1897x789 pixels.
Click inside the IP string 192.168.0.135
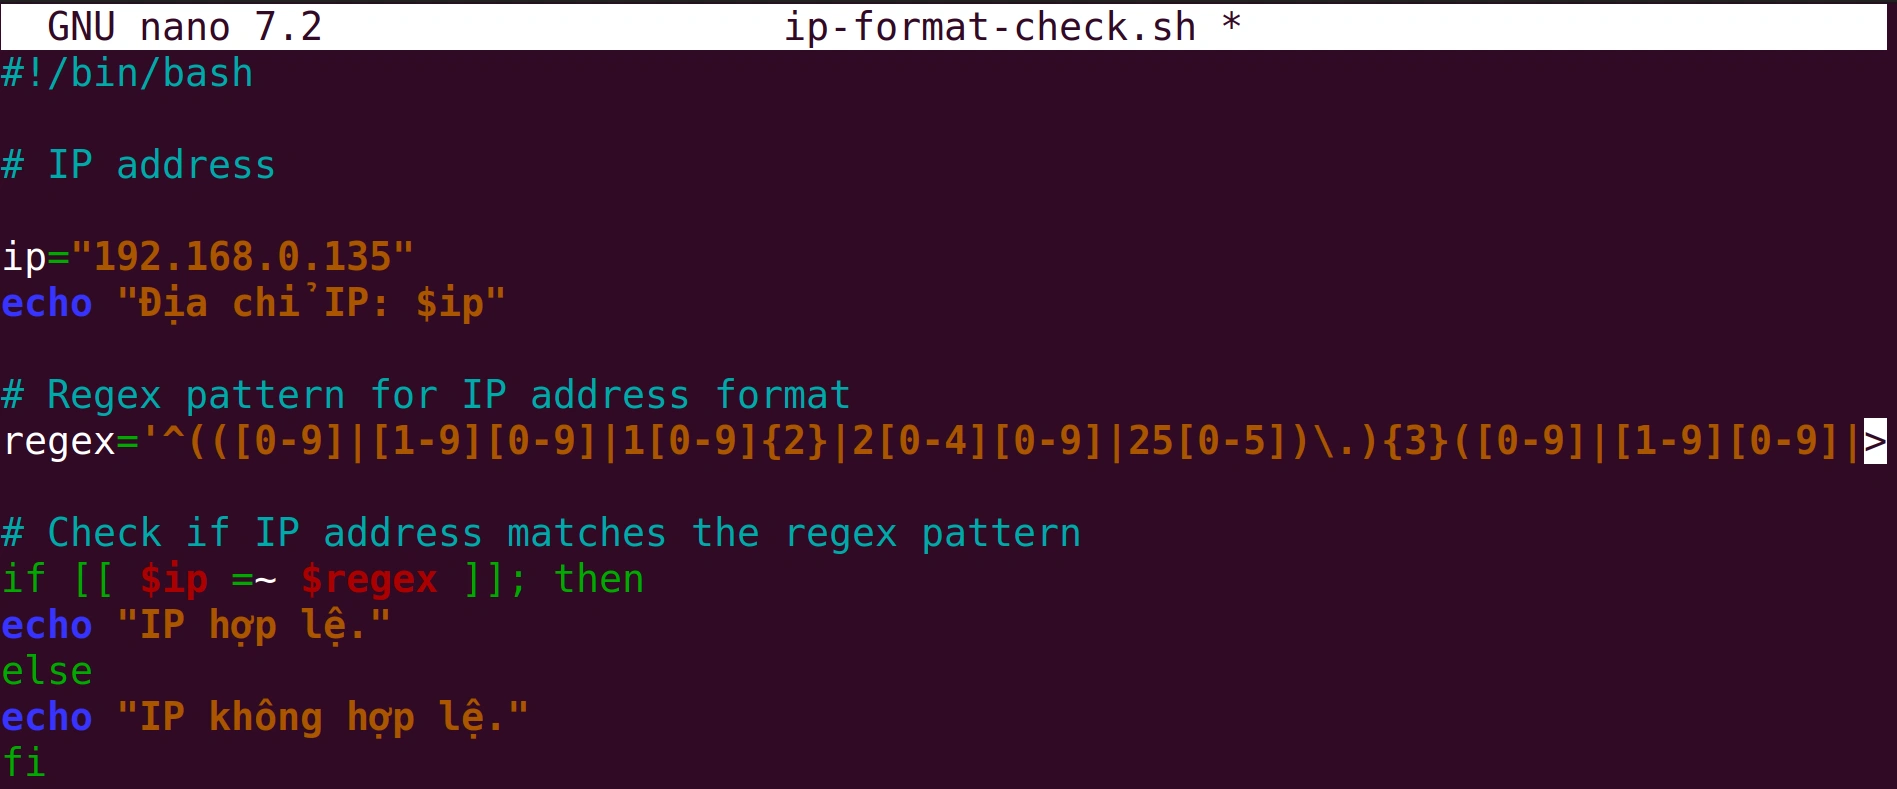[x=242, y=257]
